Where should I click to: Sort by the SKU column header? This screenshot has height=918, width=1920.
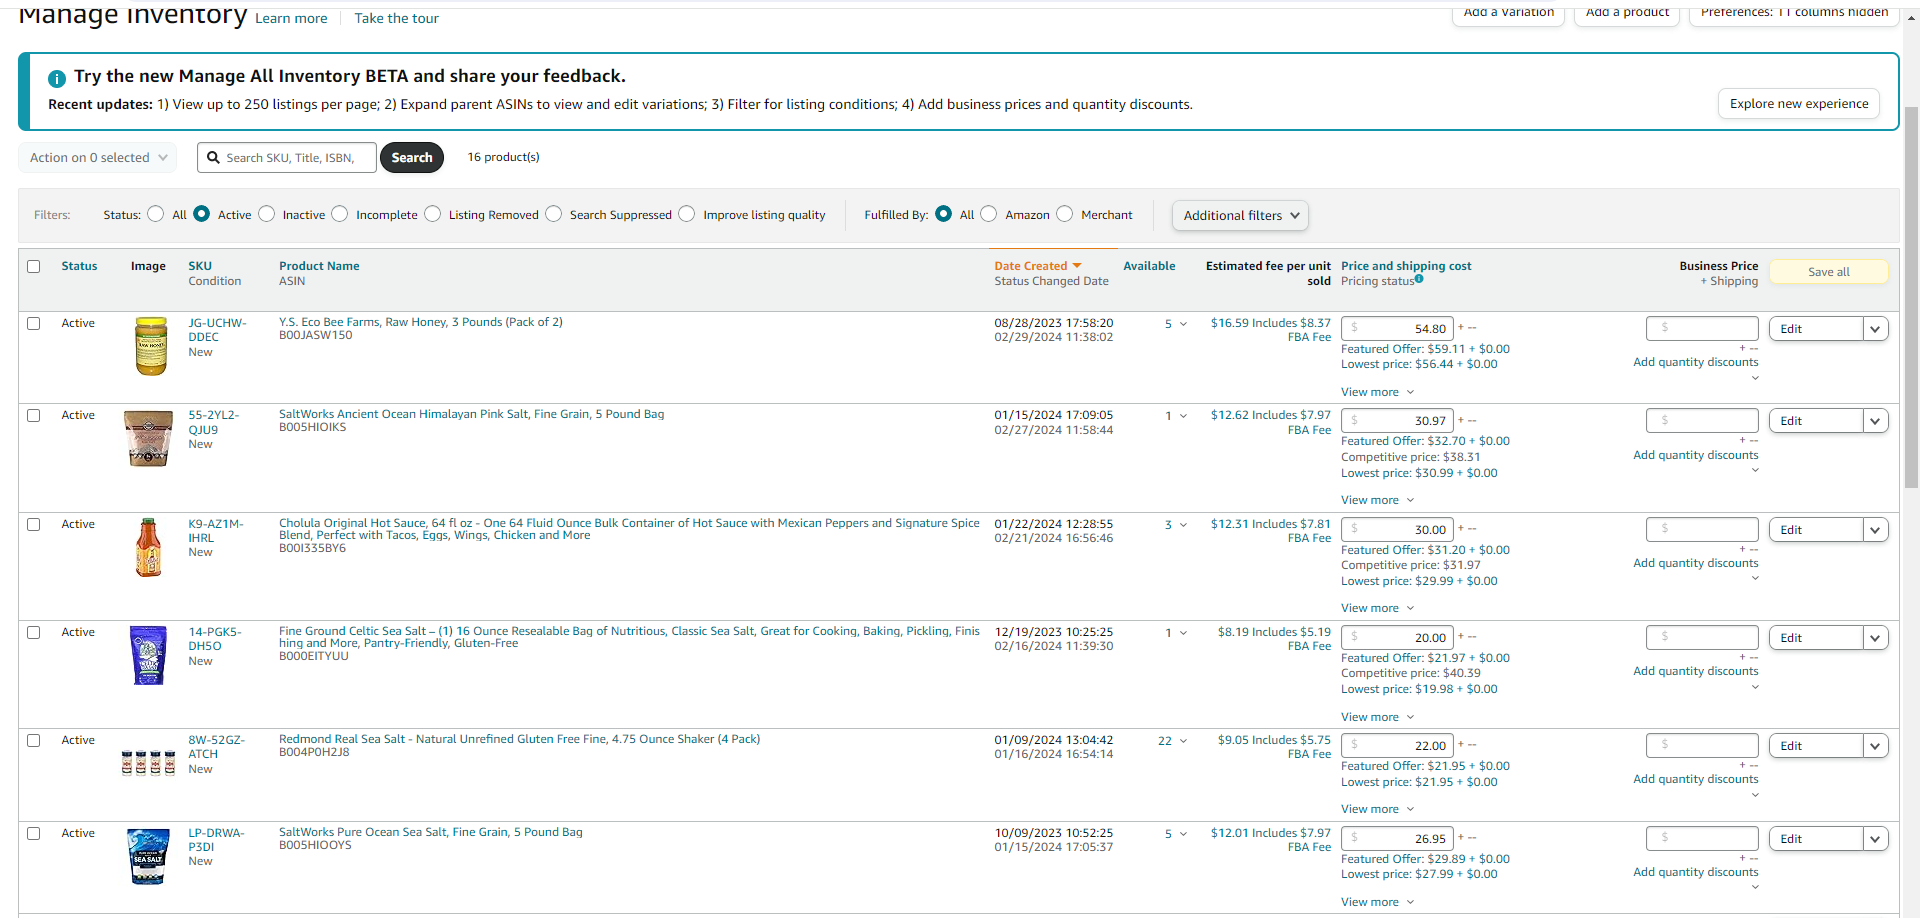pyautogui.click(x=200, y=266)
